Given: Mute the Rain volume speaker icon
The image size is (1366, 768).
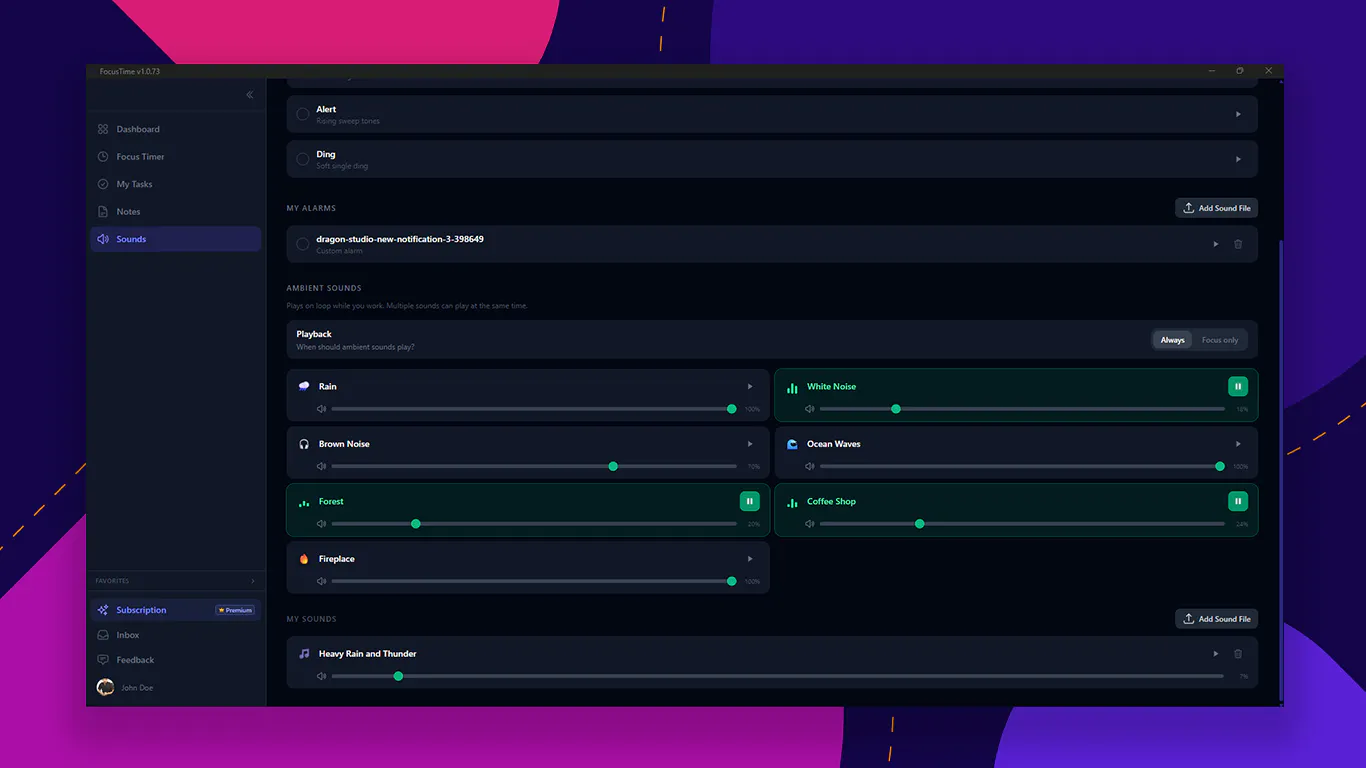Looking at the screenshot, I should click(x=322, y=409).
